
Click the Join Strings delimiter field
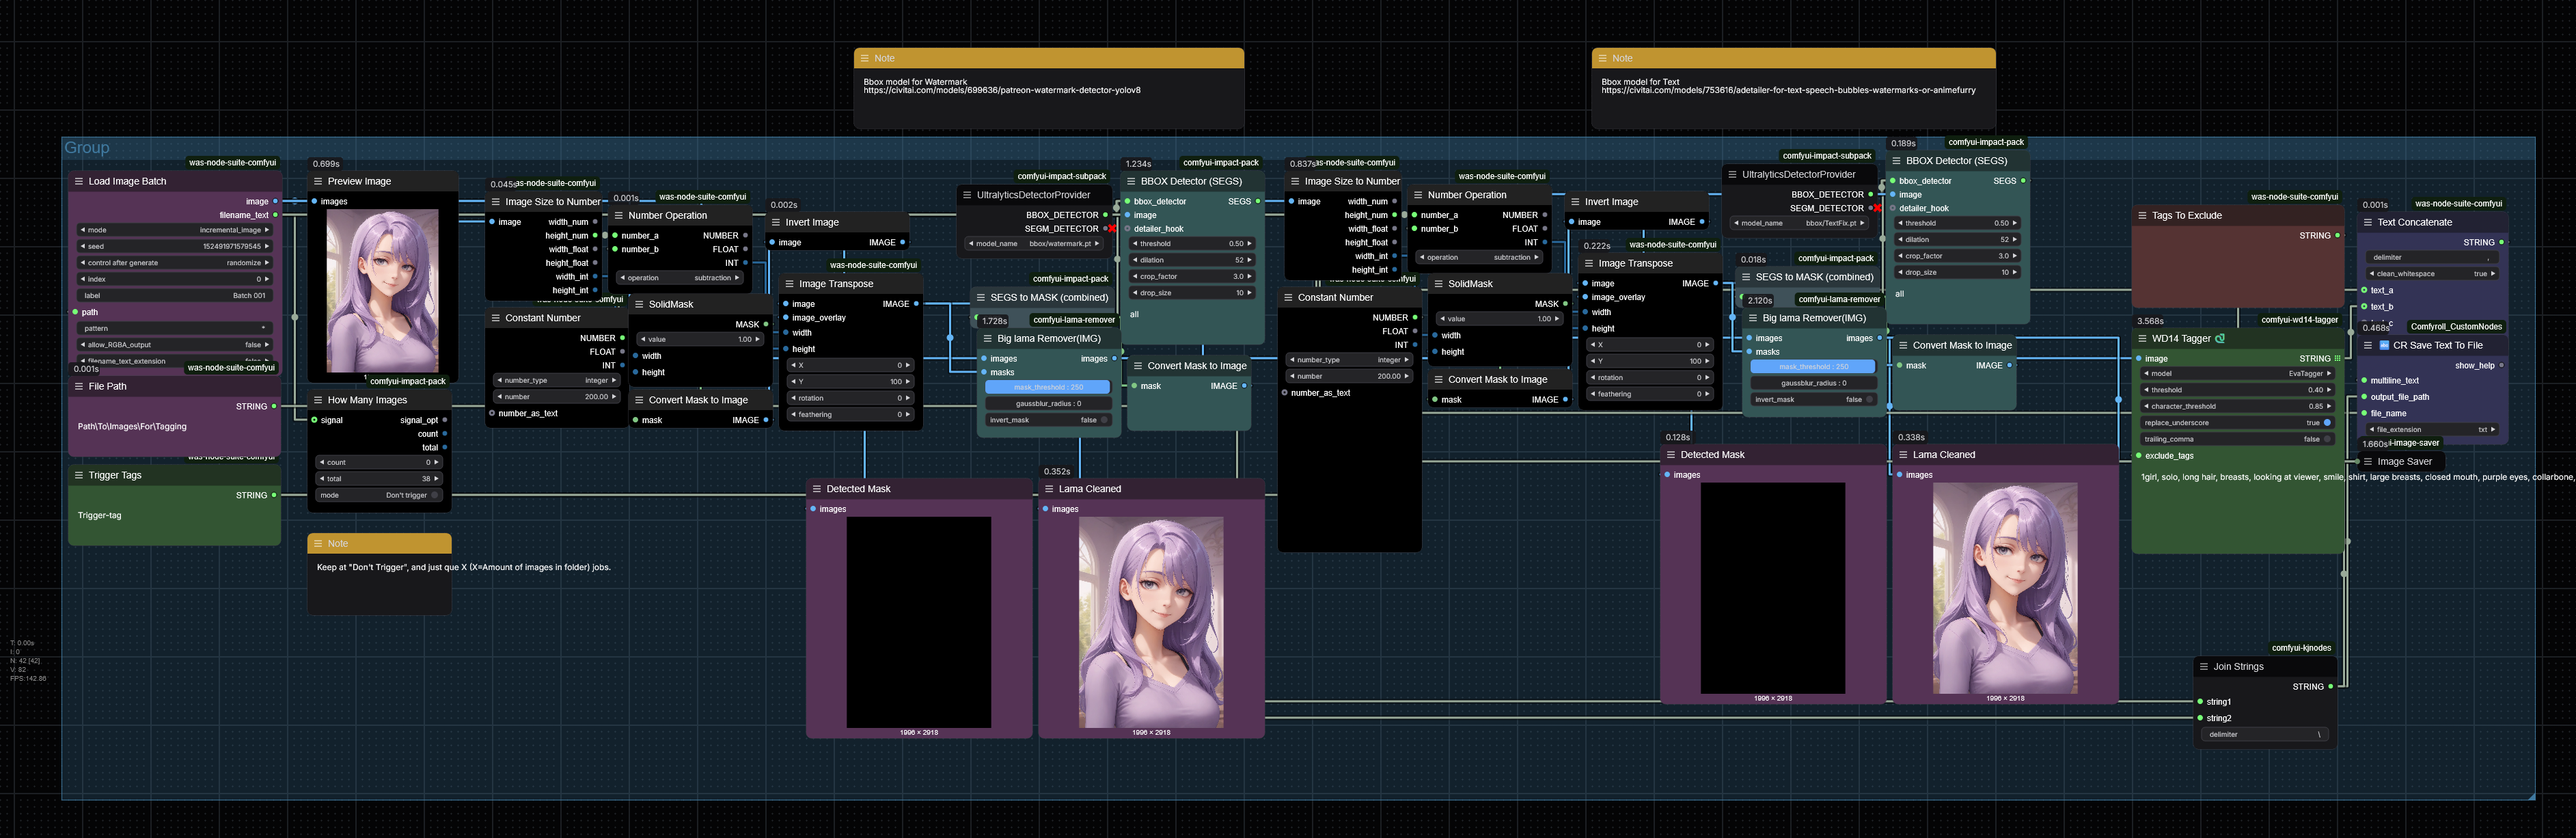(2264, 734)
